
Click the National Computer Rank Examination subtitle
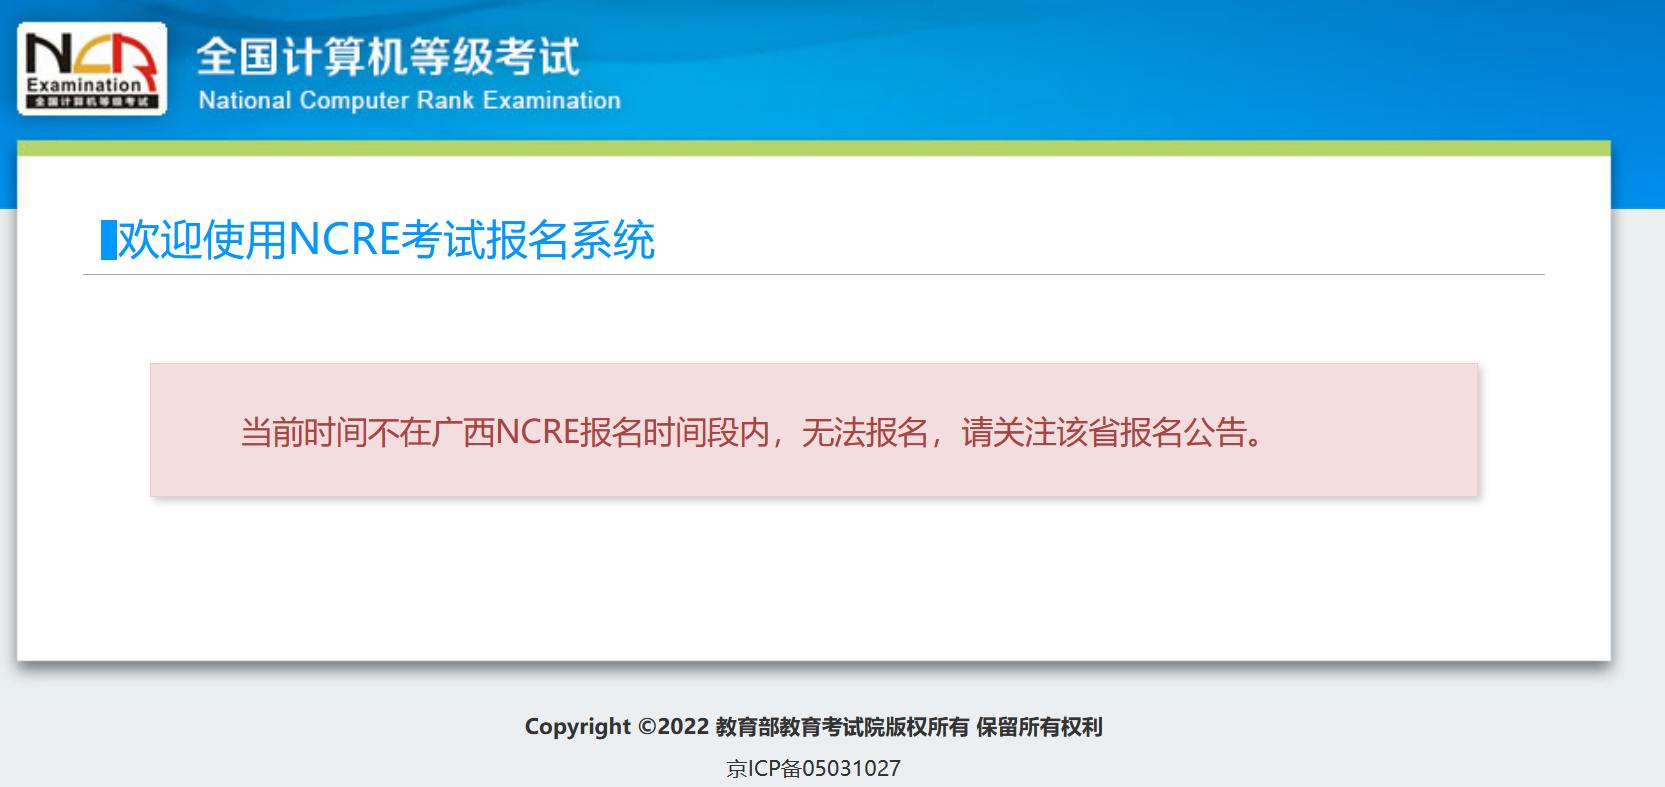[x=409, y=100]
